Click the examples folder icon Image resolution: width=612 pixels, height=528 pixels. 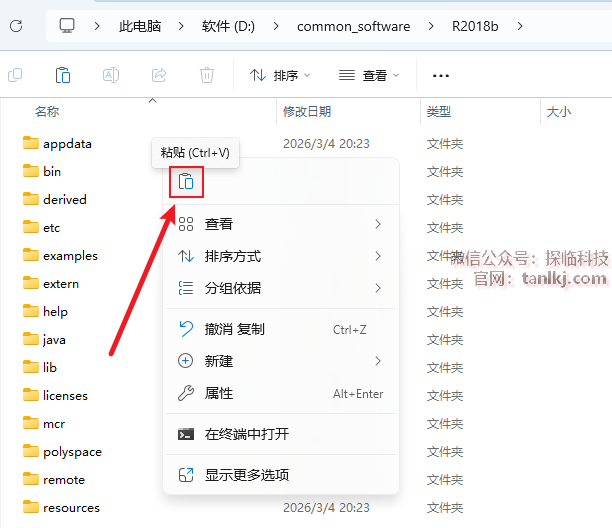31,255
